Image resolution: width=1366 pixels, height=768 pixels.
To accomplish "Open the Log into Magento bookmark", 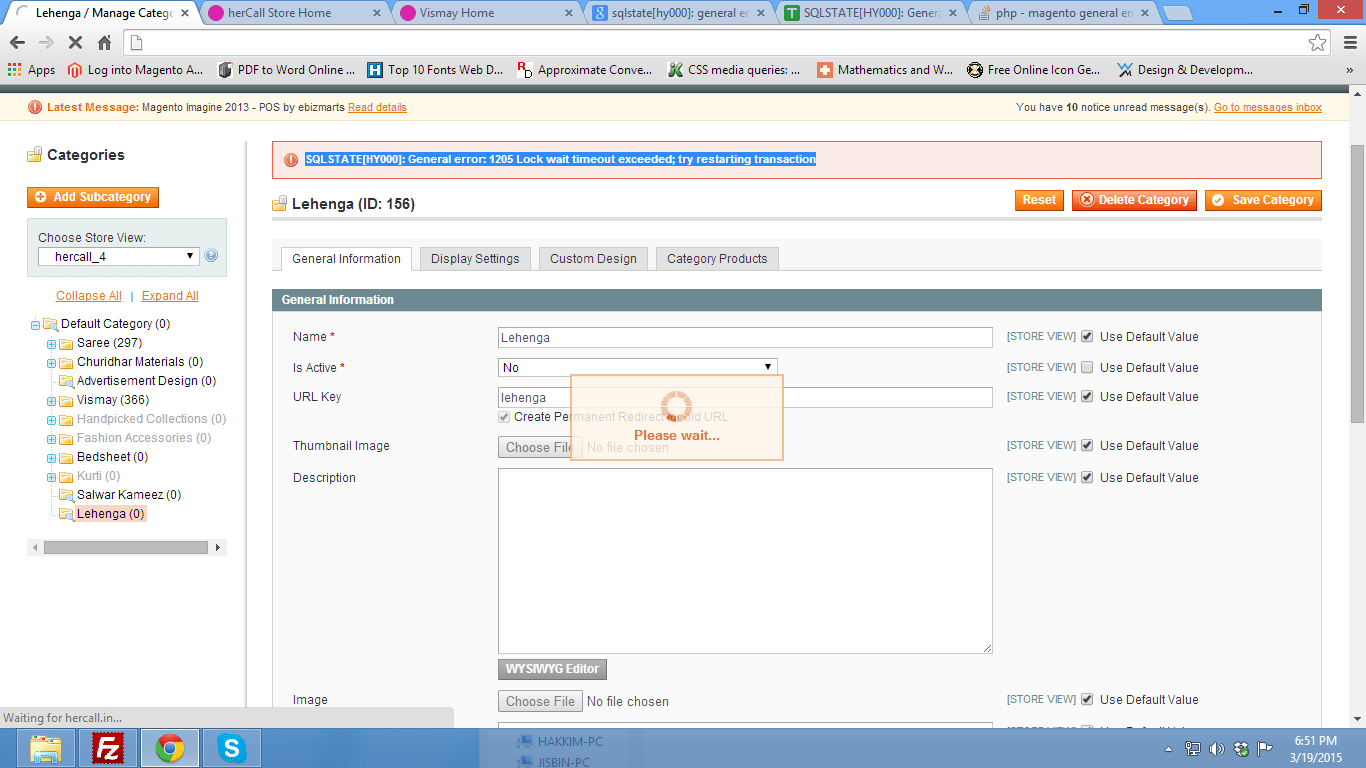I will coord(135,70).
